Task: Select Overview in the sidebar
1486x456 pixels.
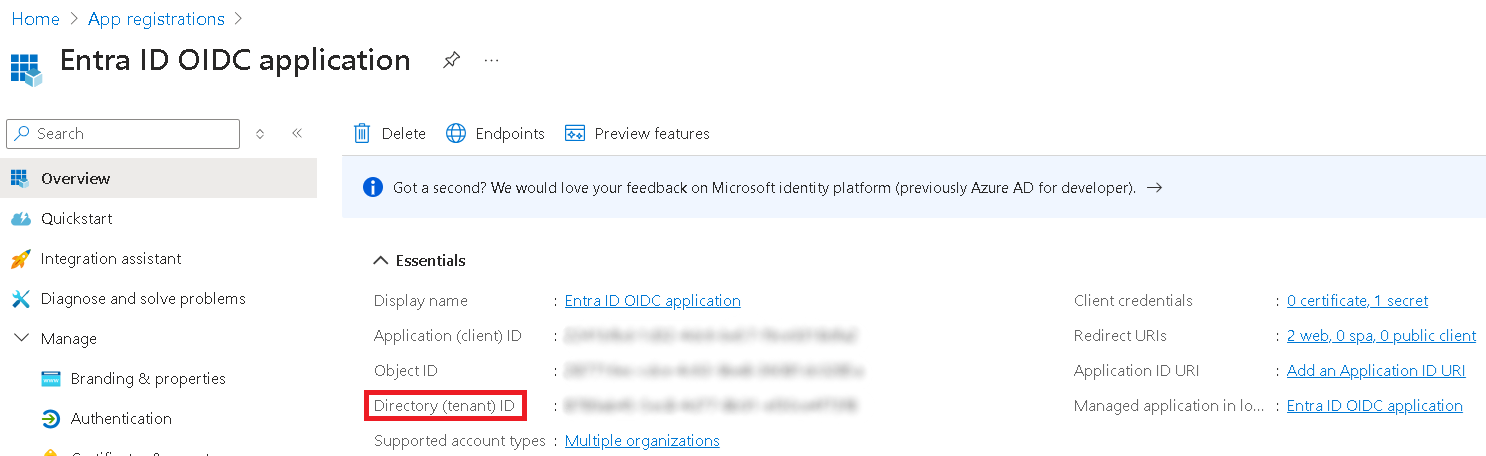Action: click(76, 179)
